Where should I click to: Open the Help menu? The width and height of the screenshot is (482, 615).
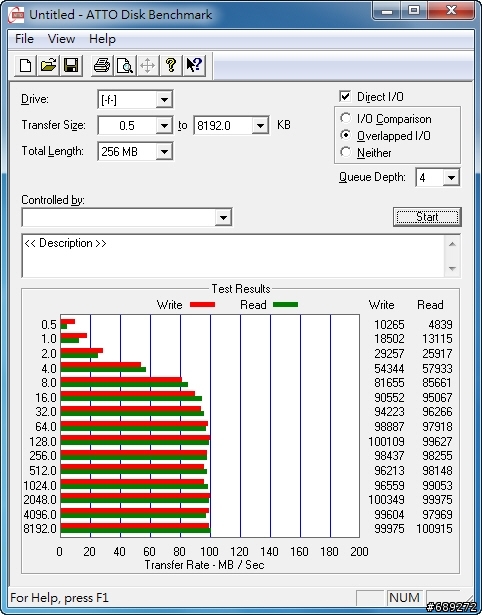click(102, 39)
